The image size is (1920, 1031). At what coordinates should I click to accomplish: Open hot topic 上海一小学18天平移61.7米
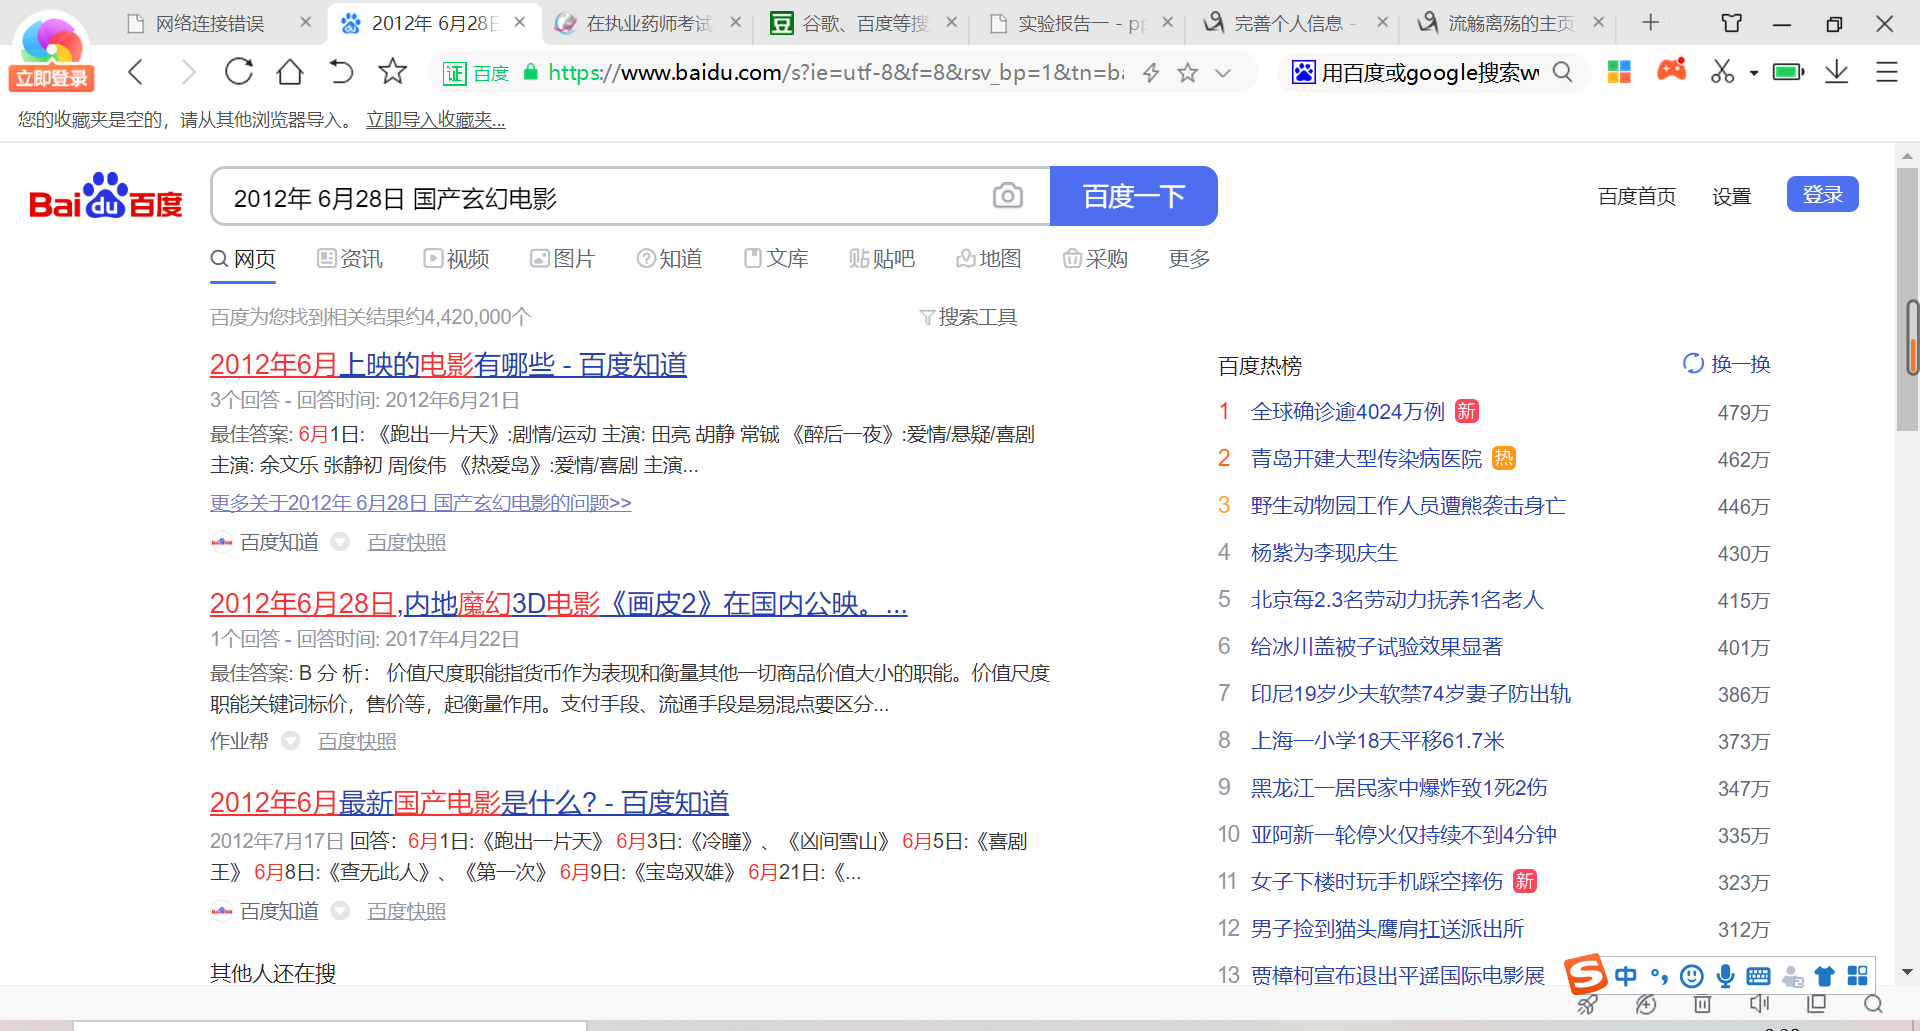(1377, 741)
